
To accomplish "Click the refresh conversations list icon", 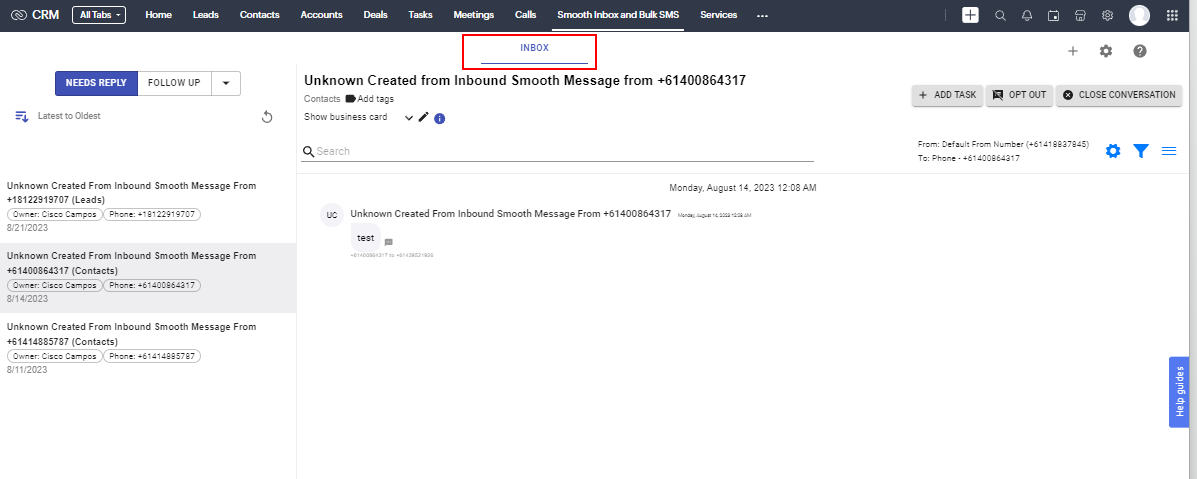I will pyautogui.click(x=267, y=117).
